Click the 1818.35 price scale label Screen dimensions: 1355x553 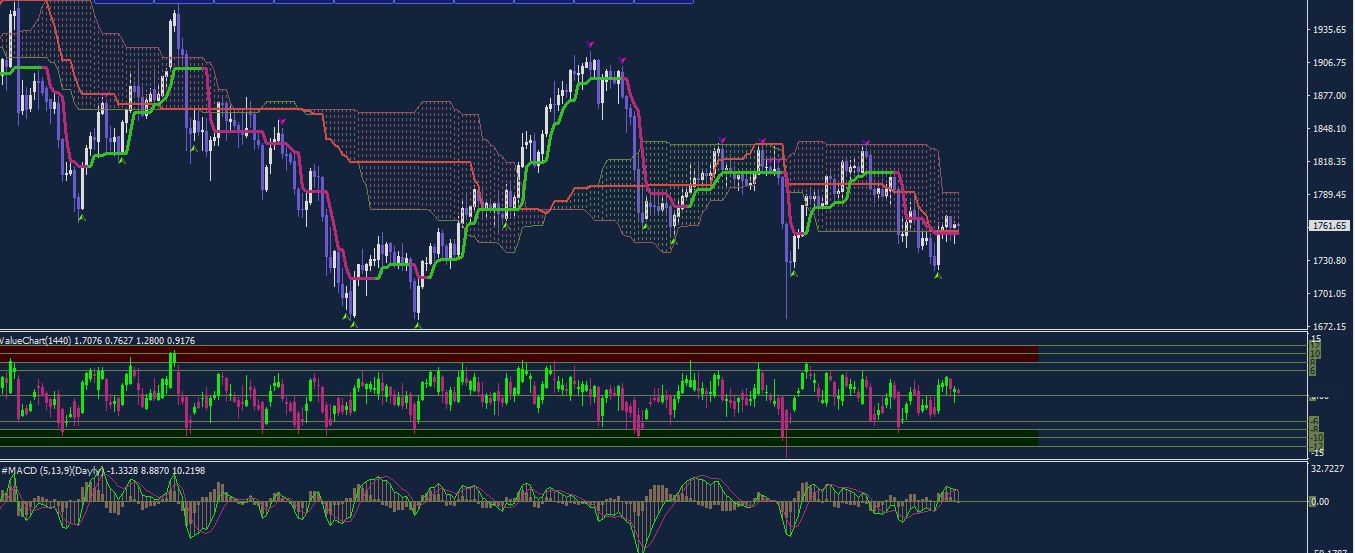(1329, 162)
